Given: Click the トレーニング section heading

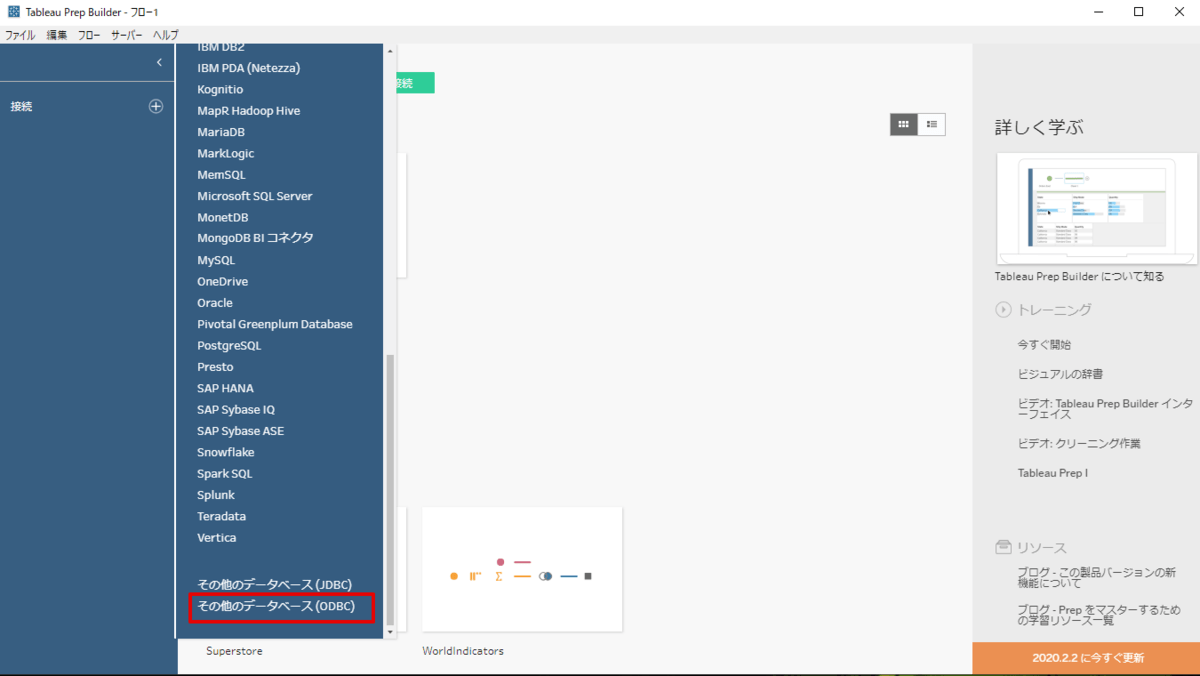Looking at the screenshot, I should click(x=1054, y=310).
